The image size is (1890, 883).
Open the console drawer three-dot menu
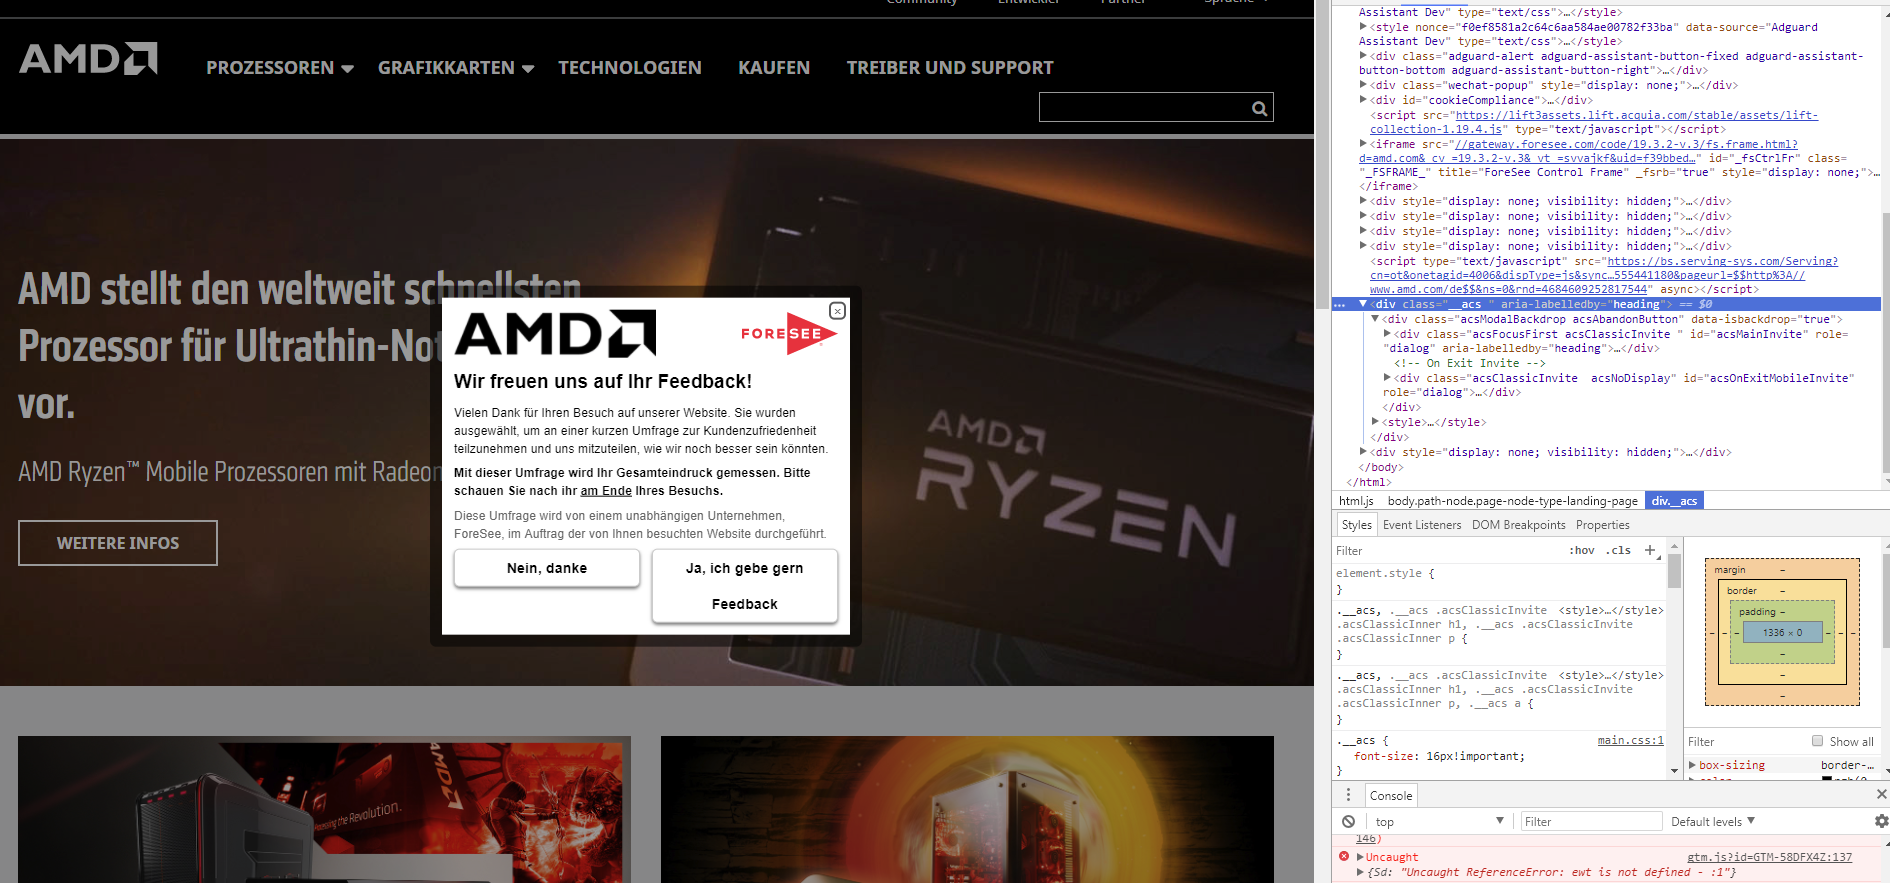coord(1348,795)
